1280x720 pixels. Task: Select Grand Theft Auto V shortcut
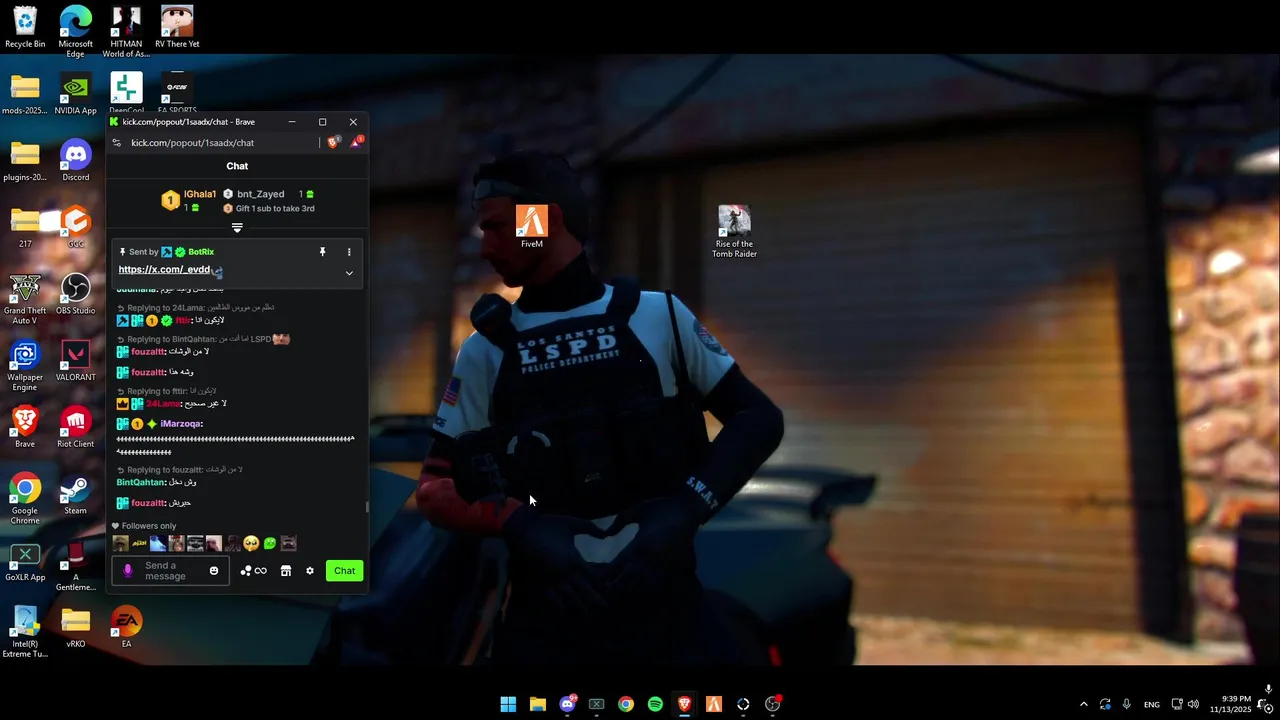click(25, 299)
